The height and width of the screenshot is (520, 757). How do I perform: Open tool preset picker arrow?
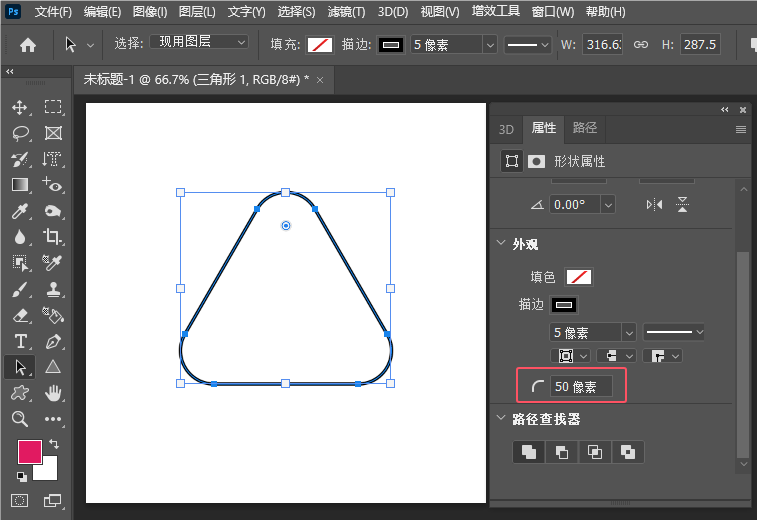pyautogui.click(x=90, y=45)
